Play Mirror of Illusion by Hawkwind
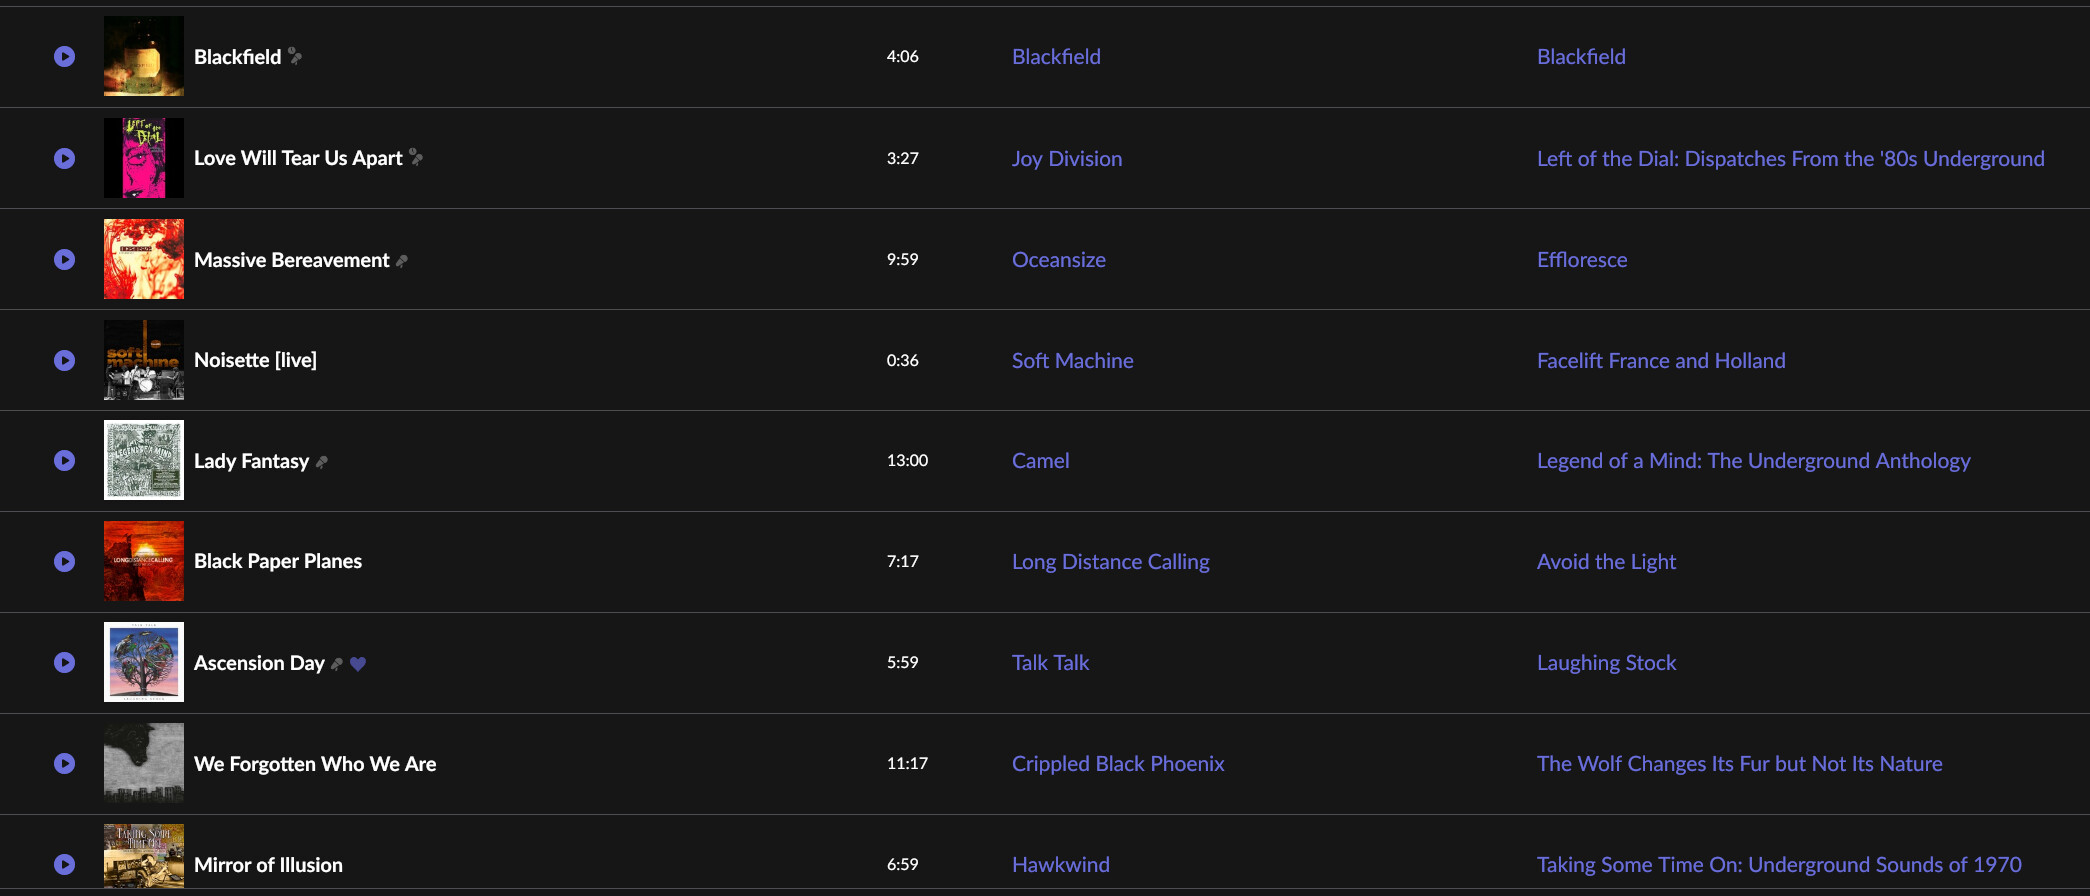This screenshot has width=2090, height=896. click(x=64, y=864)
